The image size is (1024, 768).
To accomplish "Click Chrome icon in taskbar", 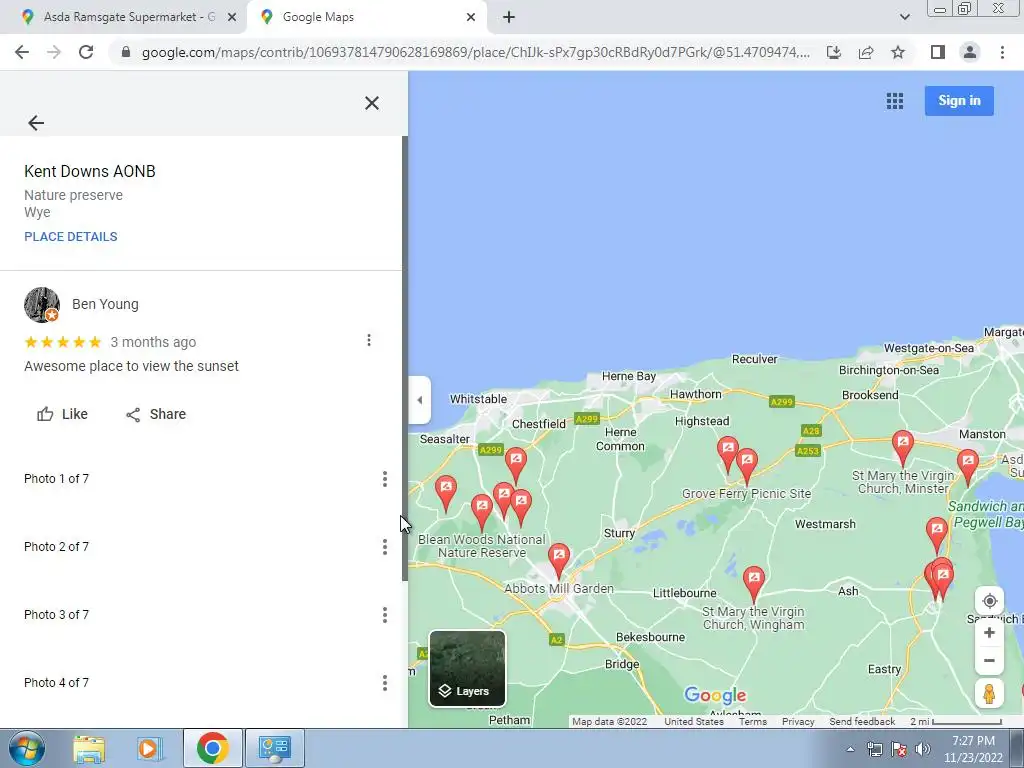I will click(x=212, y=748).
